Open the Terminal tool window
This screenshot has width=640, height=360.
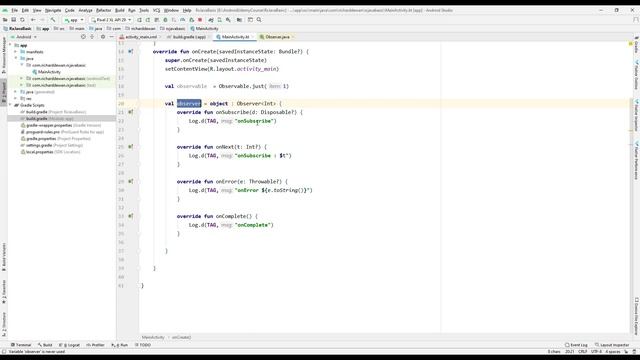[21, 345]
